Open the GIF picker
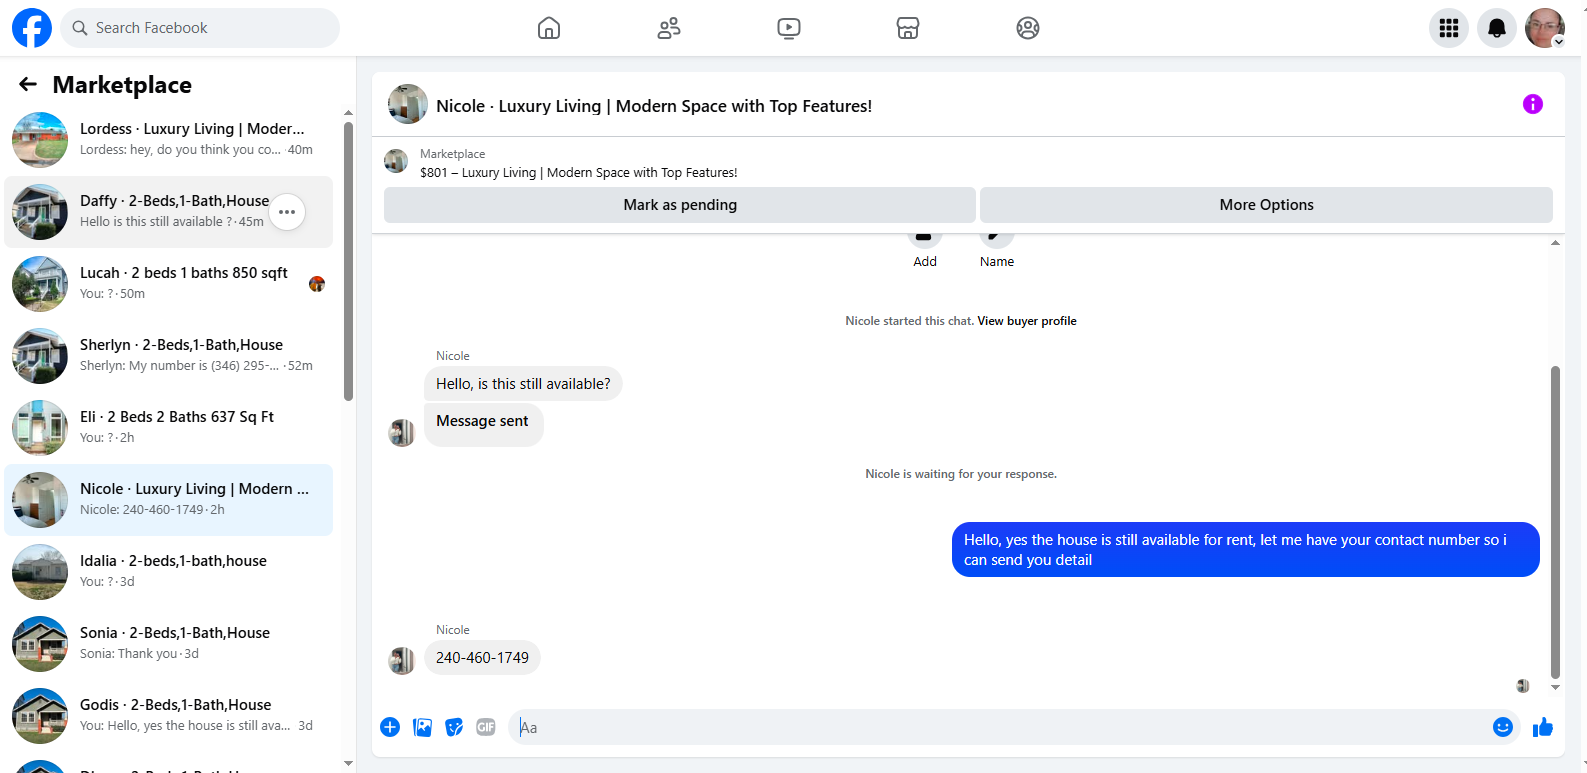Viewport: 1587px width, 773px height. click(486, 727)
